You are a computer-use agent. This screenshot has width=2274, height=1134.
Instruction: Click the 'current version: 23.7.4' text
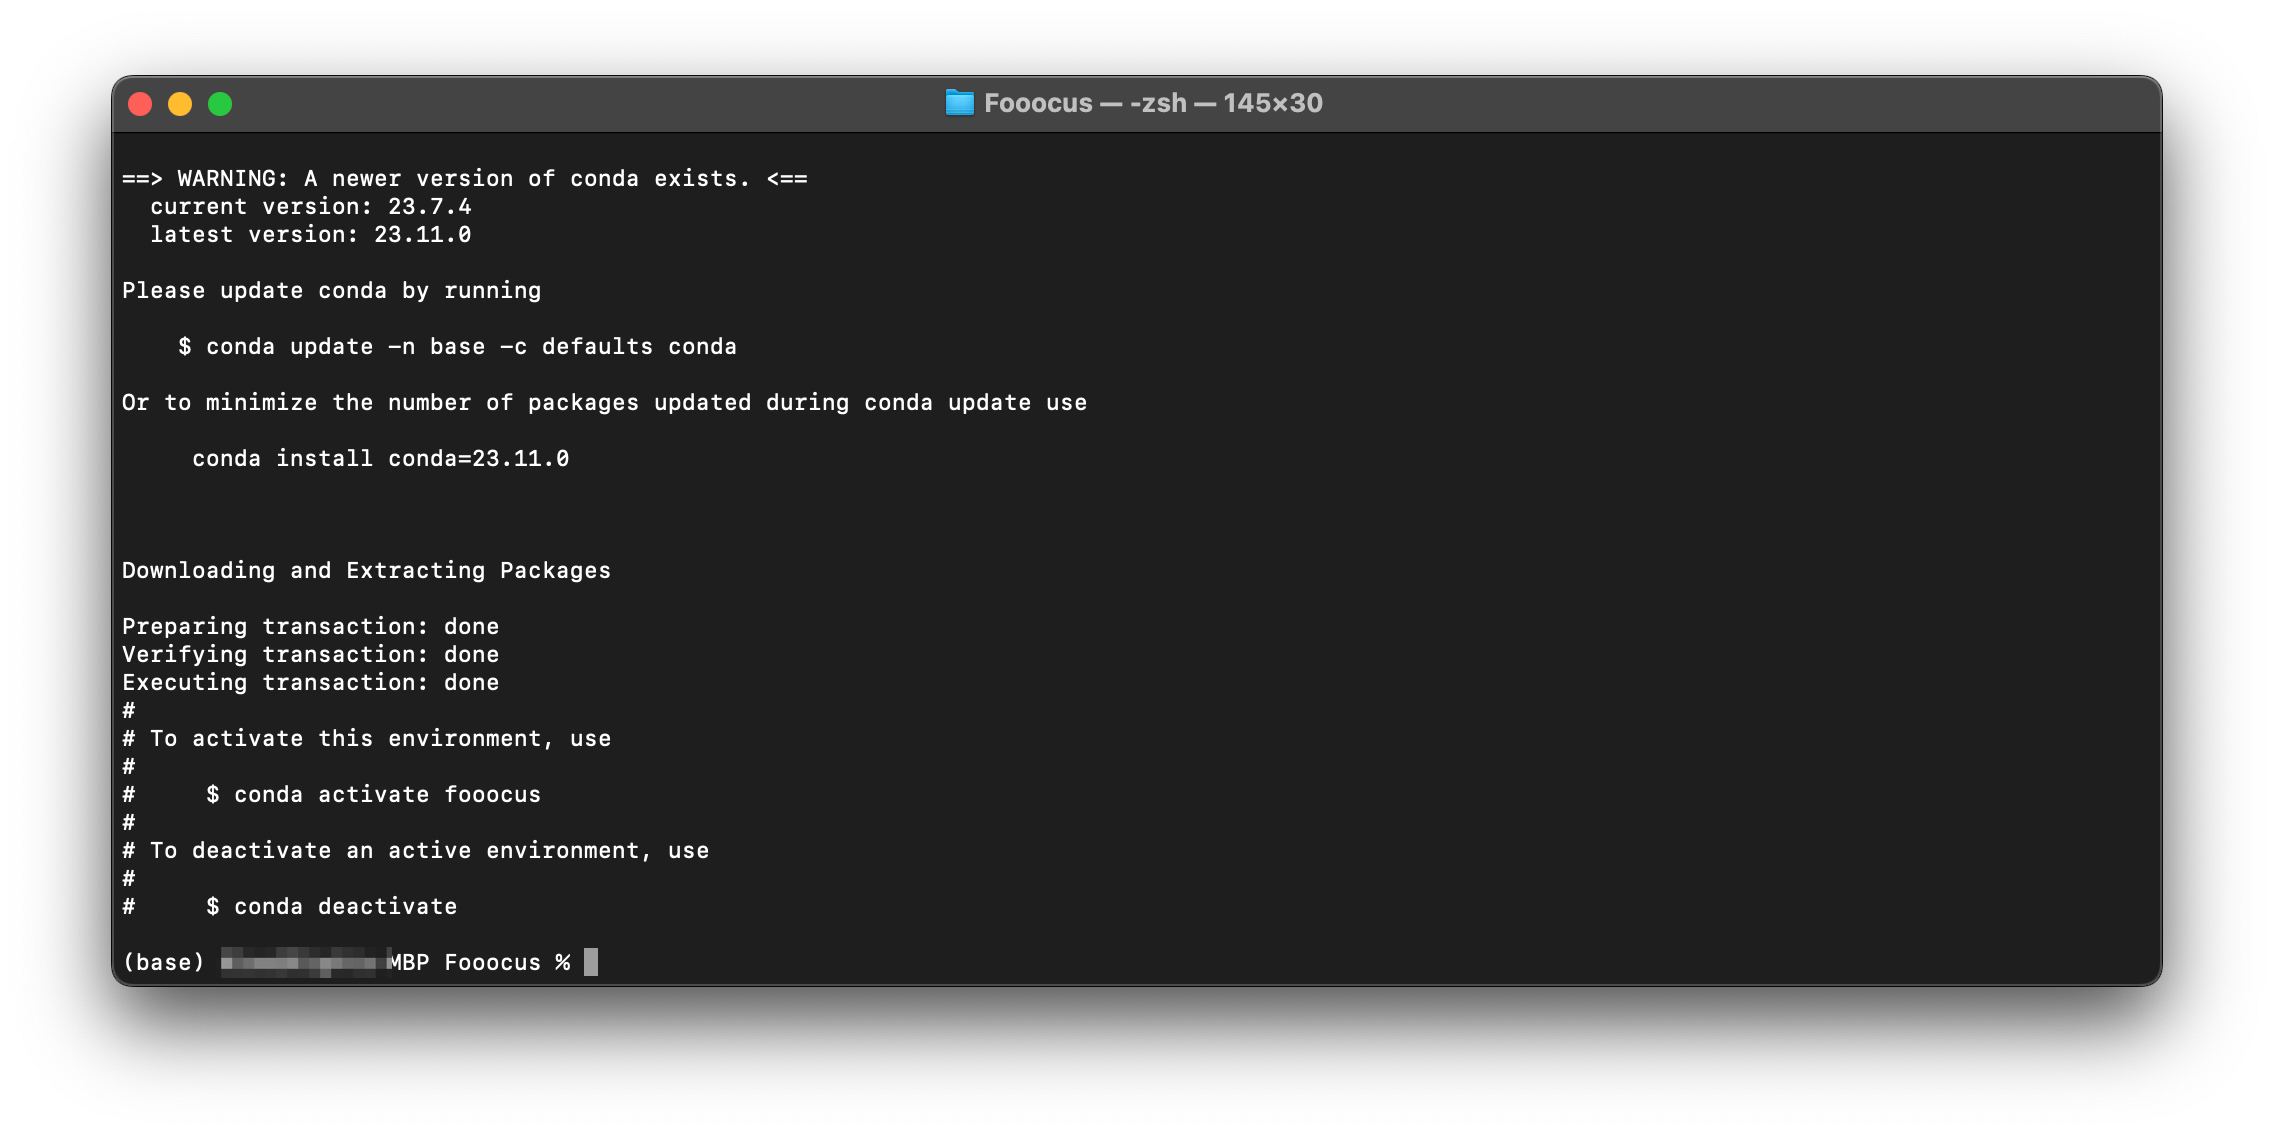click(x=310, y=206)
